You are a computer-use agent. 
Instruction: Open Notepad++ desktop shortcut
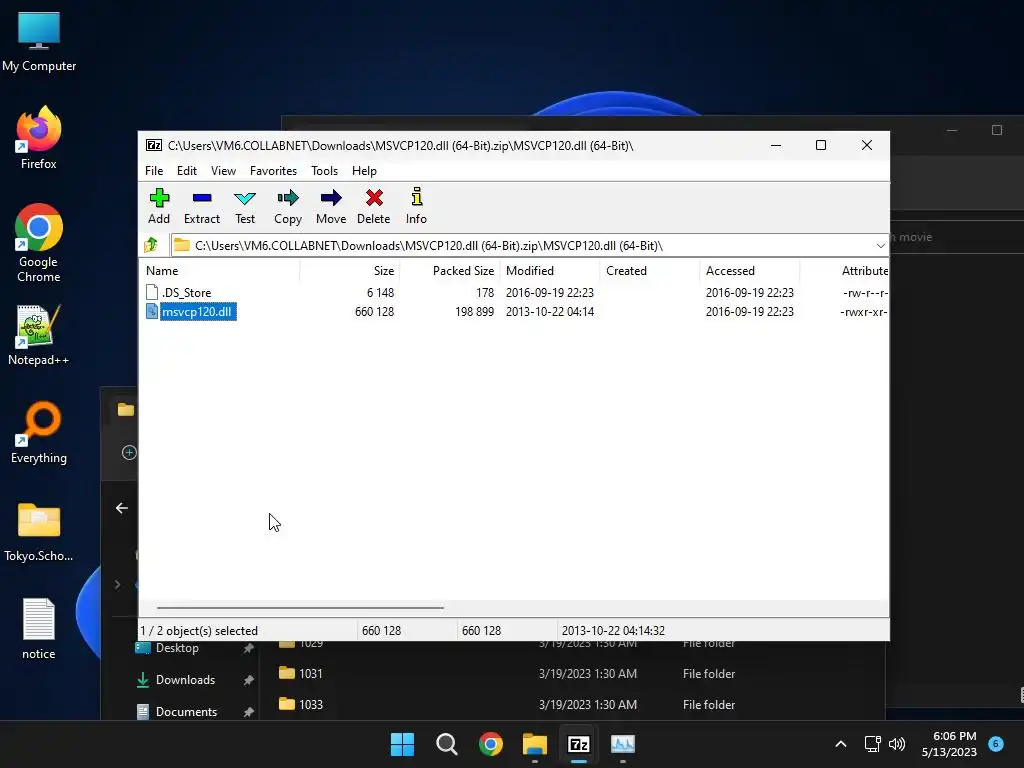pos(39,335)
